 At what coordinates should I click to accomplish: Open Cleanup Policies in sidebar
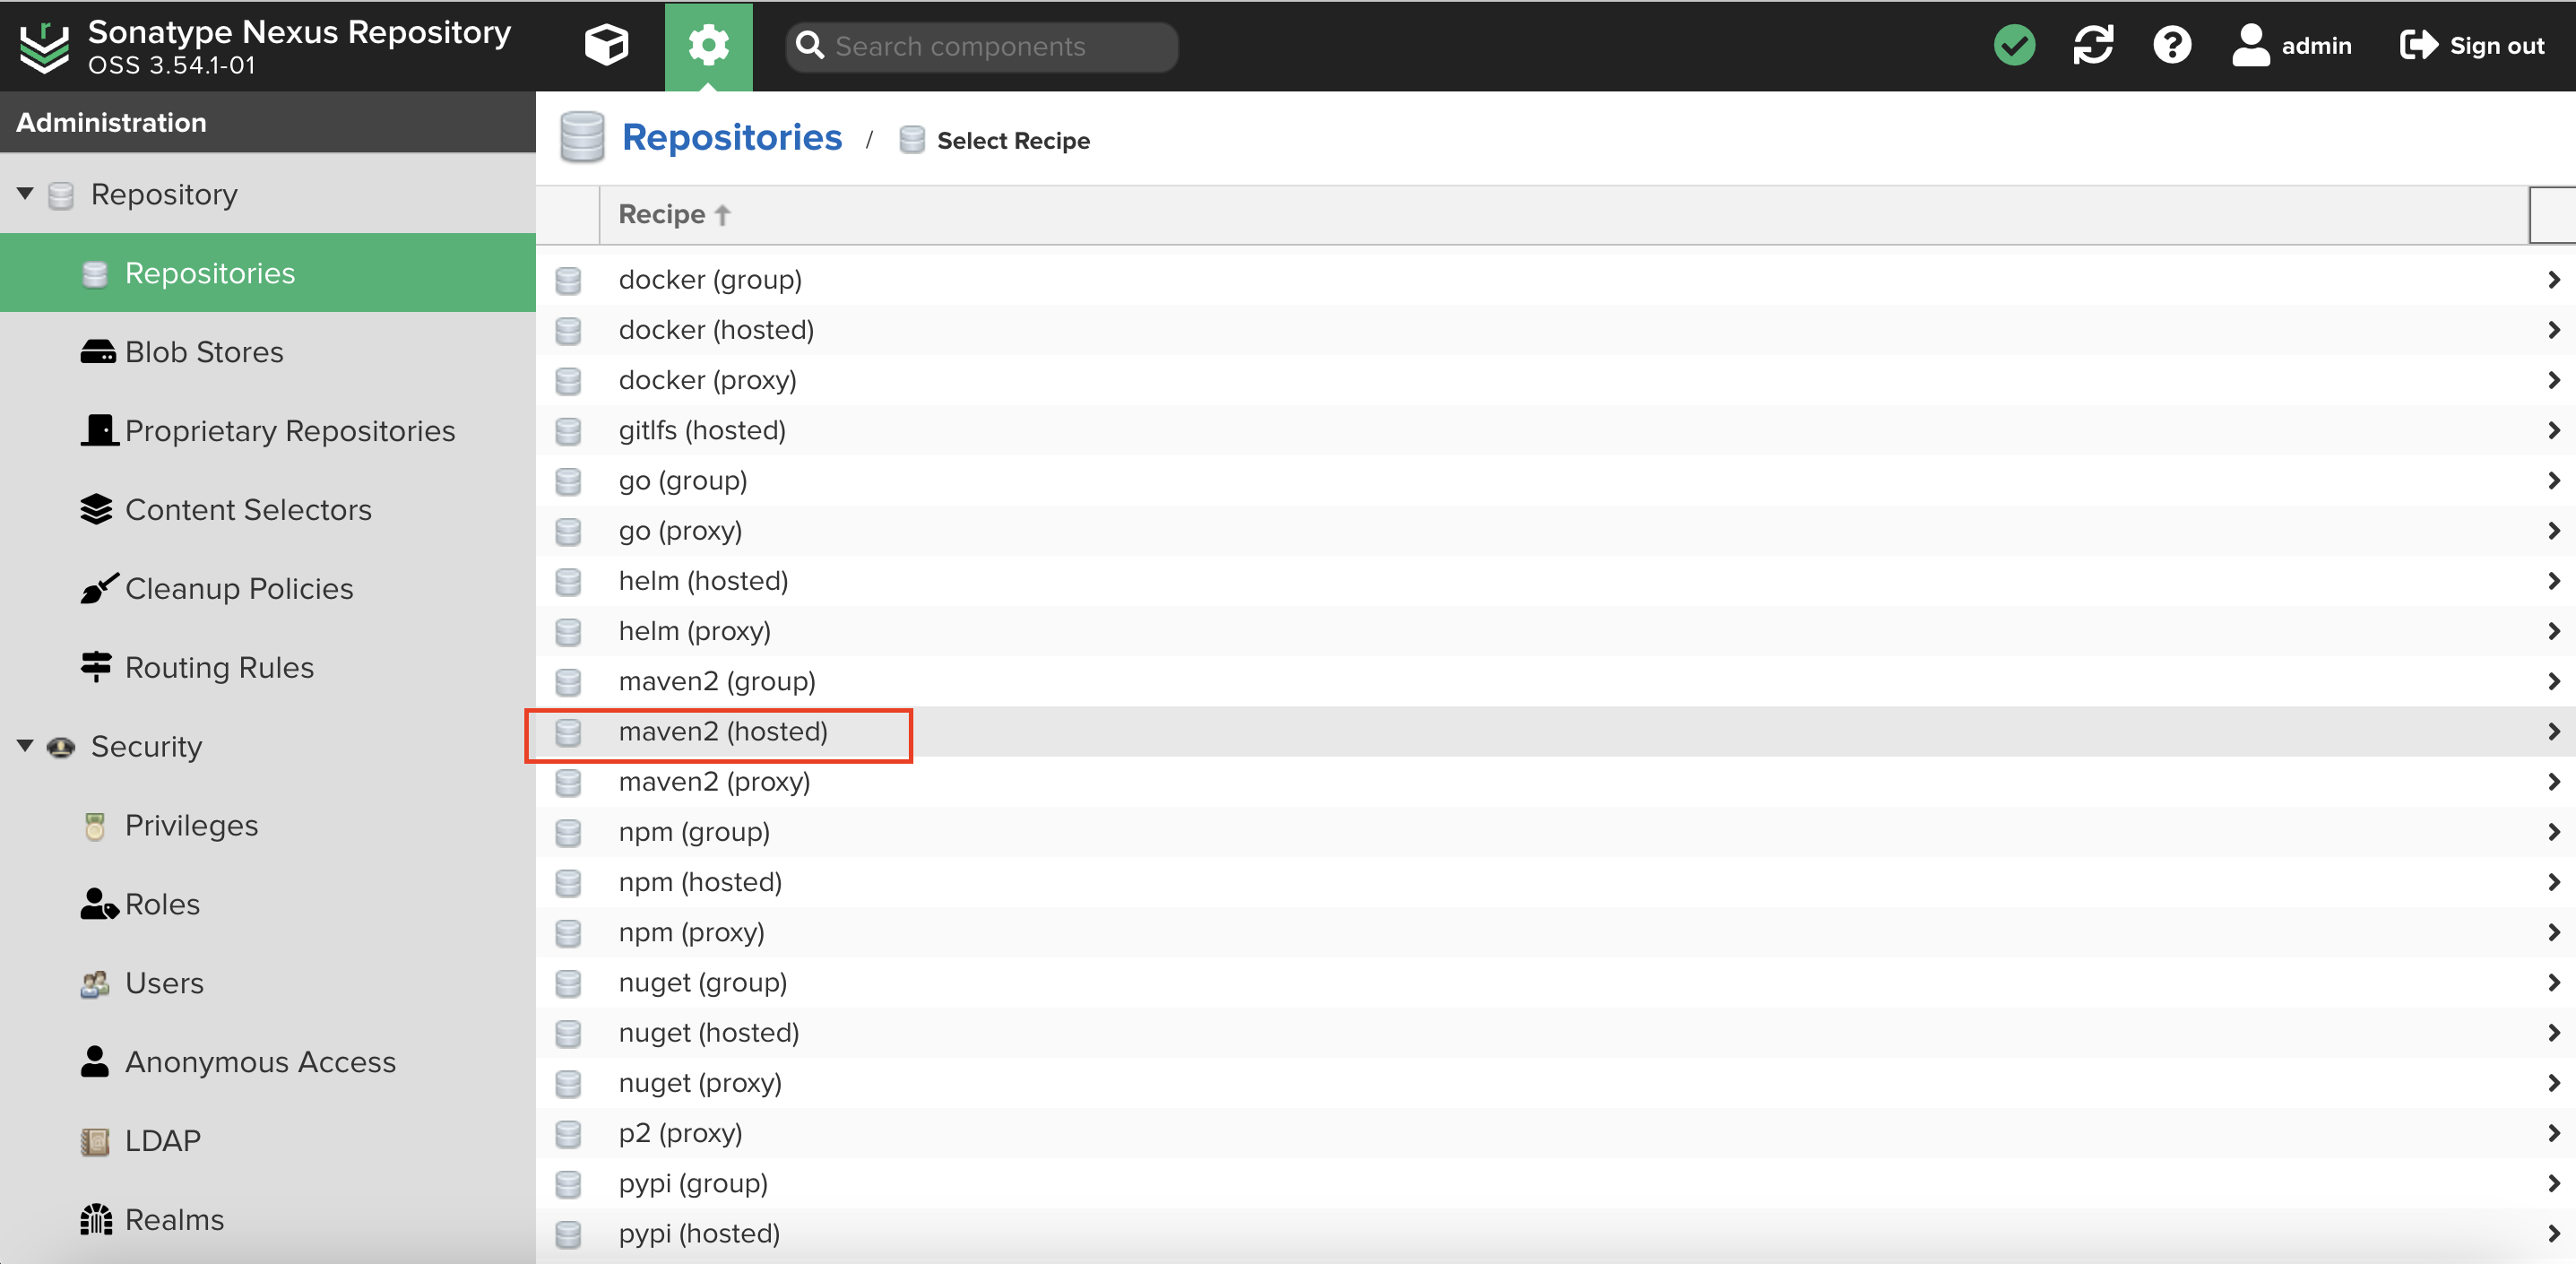point(268,588)
